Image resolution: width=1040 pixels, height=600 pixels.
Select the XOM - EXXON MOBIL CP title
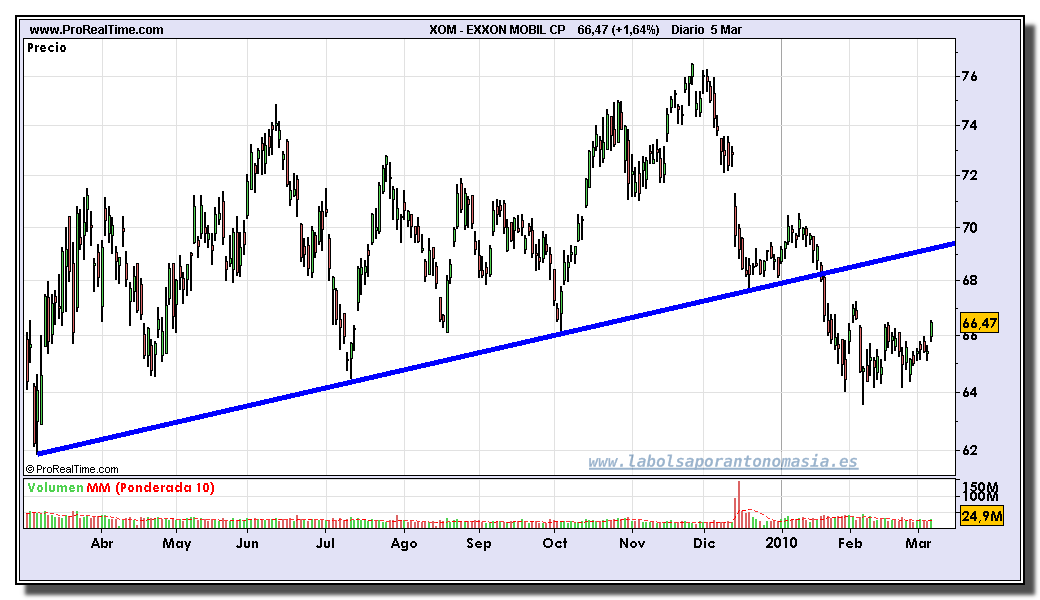pos(497,30)
